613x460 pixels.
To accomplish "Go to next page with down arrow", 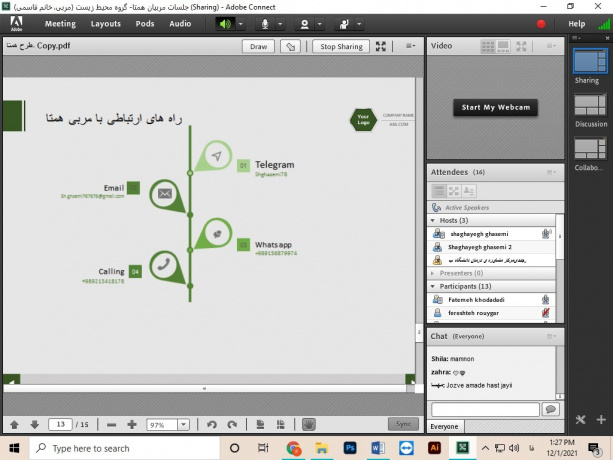I will click(x=35, y=424).
